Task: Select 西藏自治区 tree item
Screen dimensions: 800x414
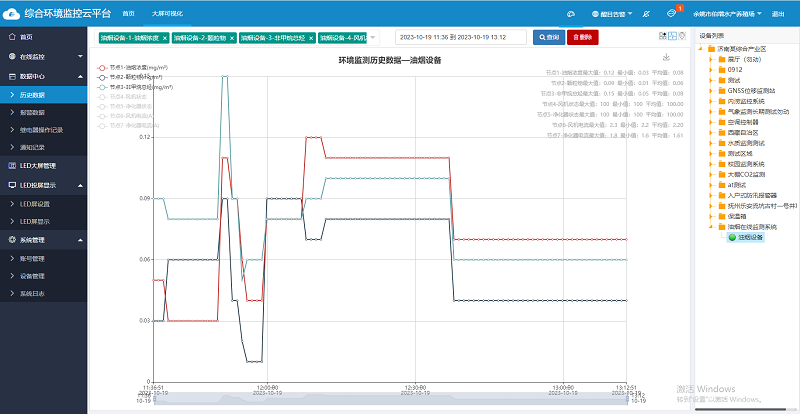Action: point(745,132)
